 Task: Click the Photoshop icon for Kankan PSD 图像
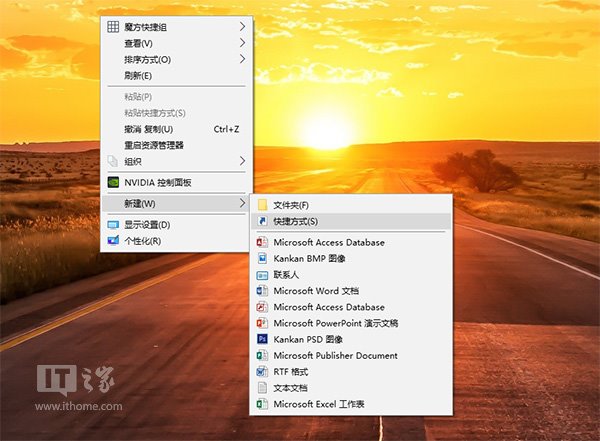coord(262,339)
